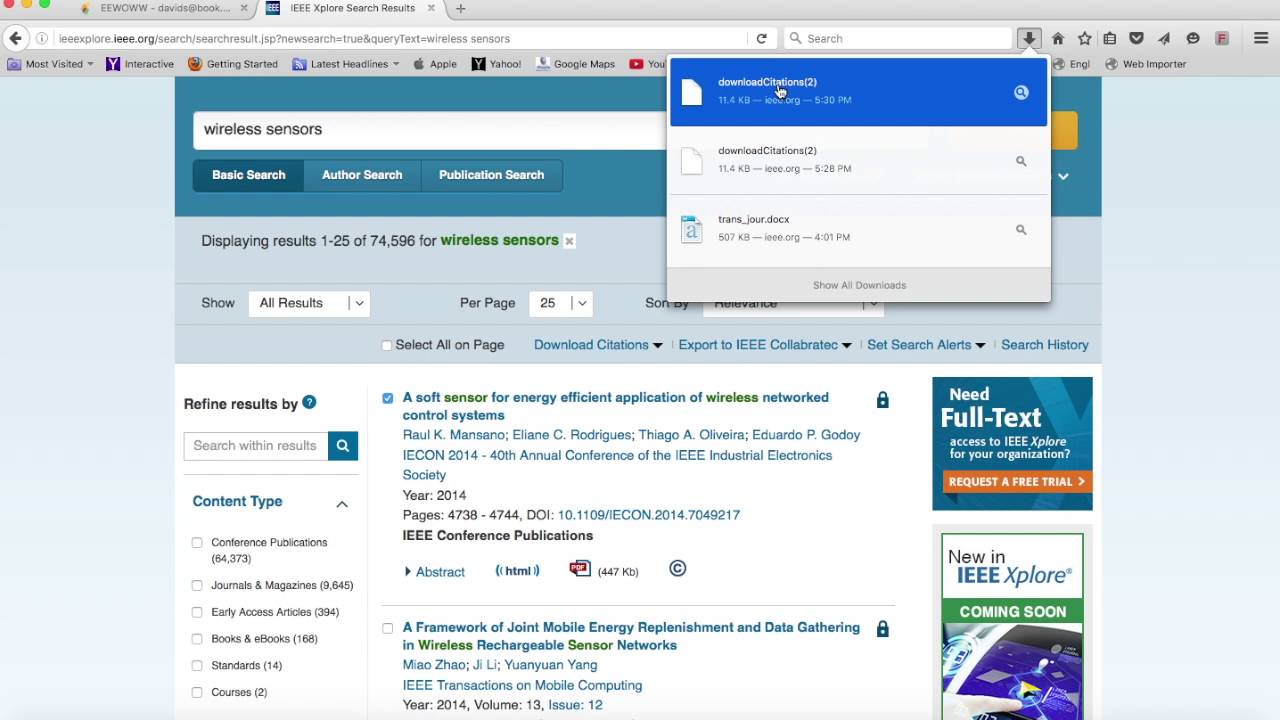
Task: Click the Search within results field
Action: pyautogui.click(x=256, y=446)
